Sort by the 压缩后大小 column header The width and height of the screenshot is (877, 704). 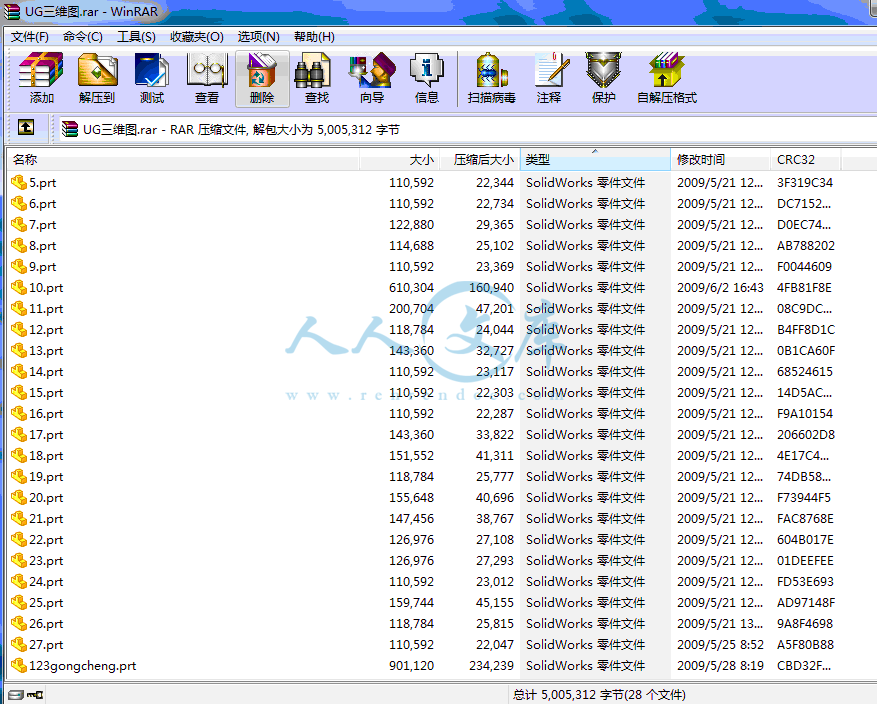(480, 159)
